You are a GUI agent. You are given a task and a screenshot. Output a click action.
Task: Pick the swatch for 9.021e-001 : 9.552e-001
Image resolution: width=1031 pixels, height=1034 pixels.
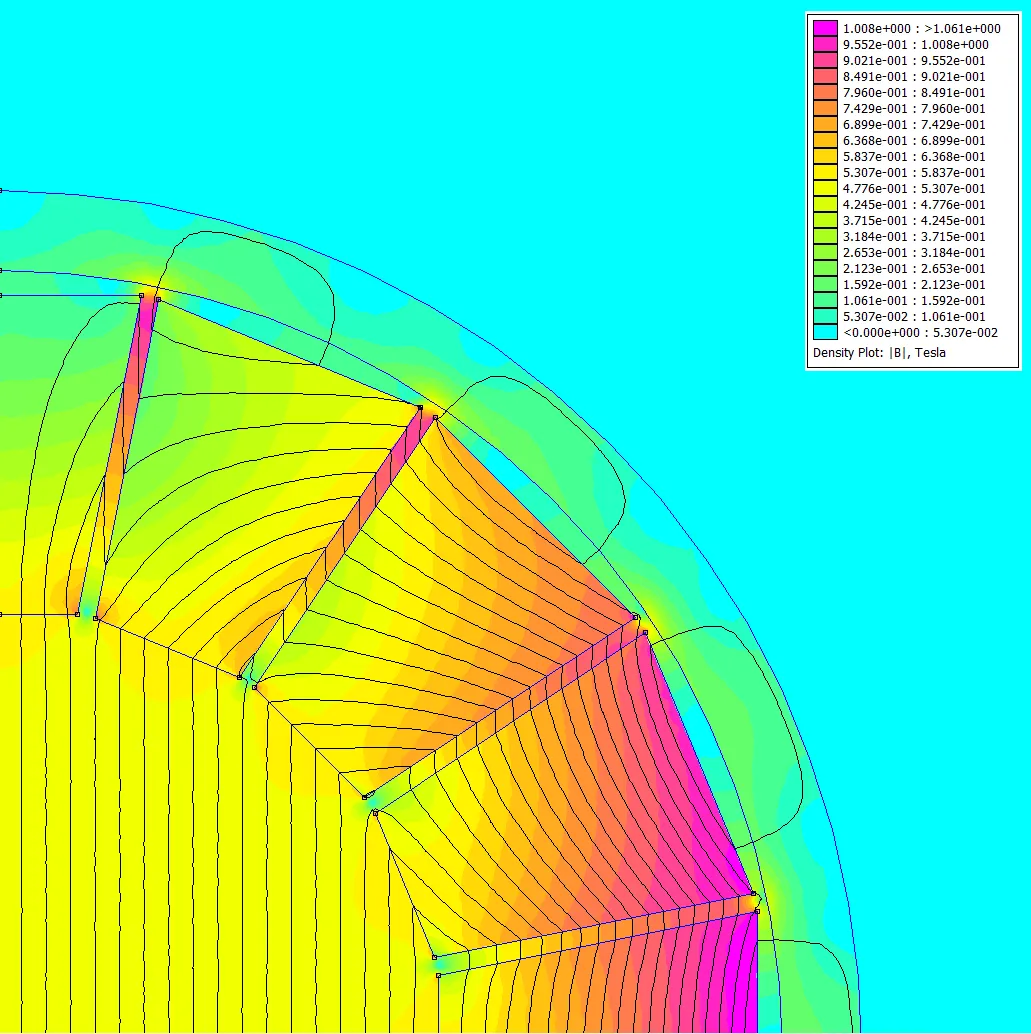coord(825,60)
